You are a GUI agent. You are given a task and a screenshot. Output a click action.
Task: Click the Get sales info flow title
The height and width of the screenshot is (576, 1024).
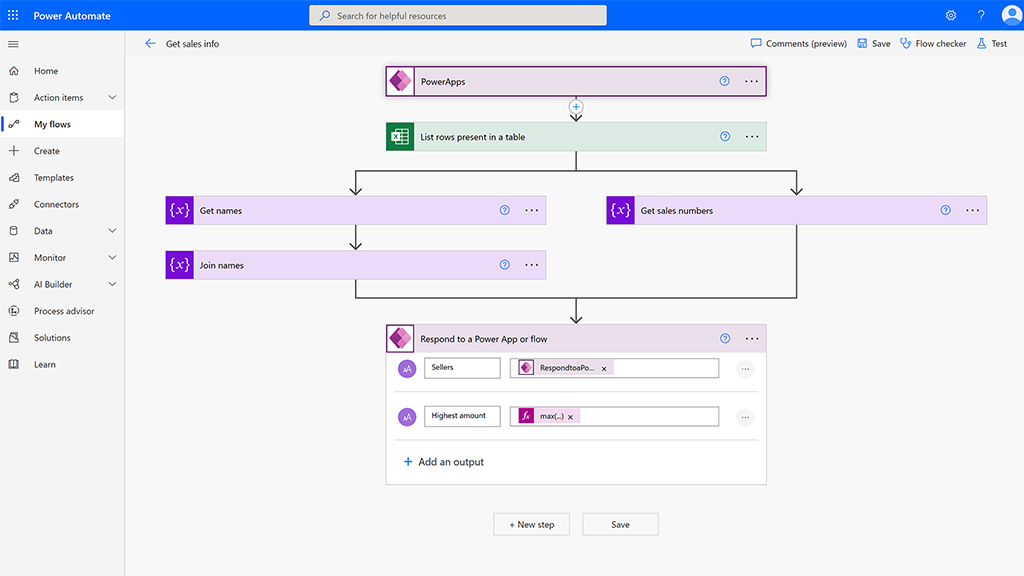click(193, 44)
